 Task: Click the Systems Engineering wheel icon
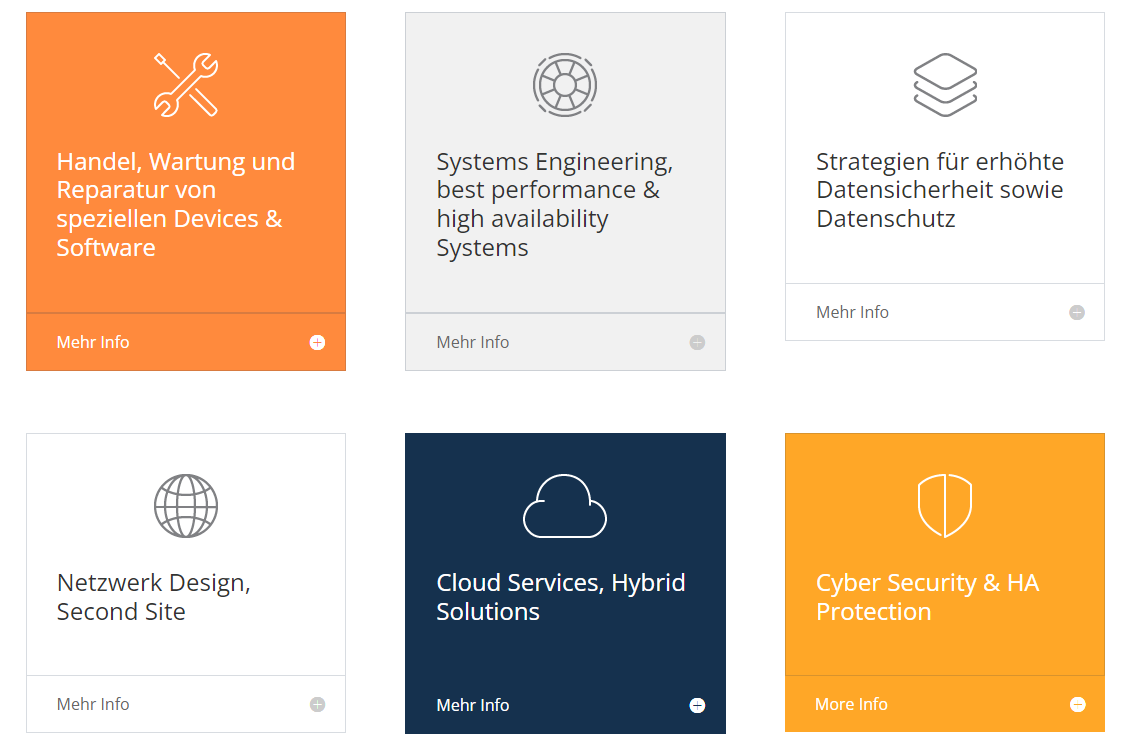coord(565,85)
